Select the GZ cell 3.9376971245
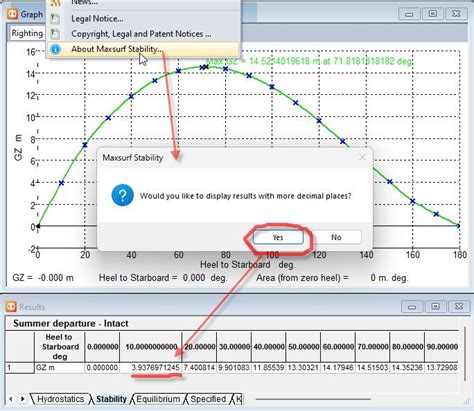This screenshot has width=474, height=411. (x=151, y=368)
